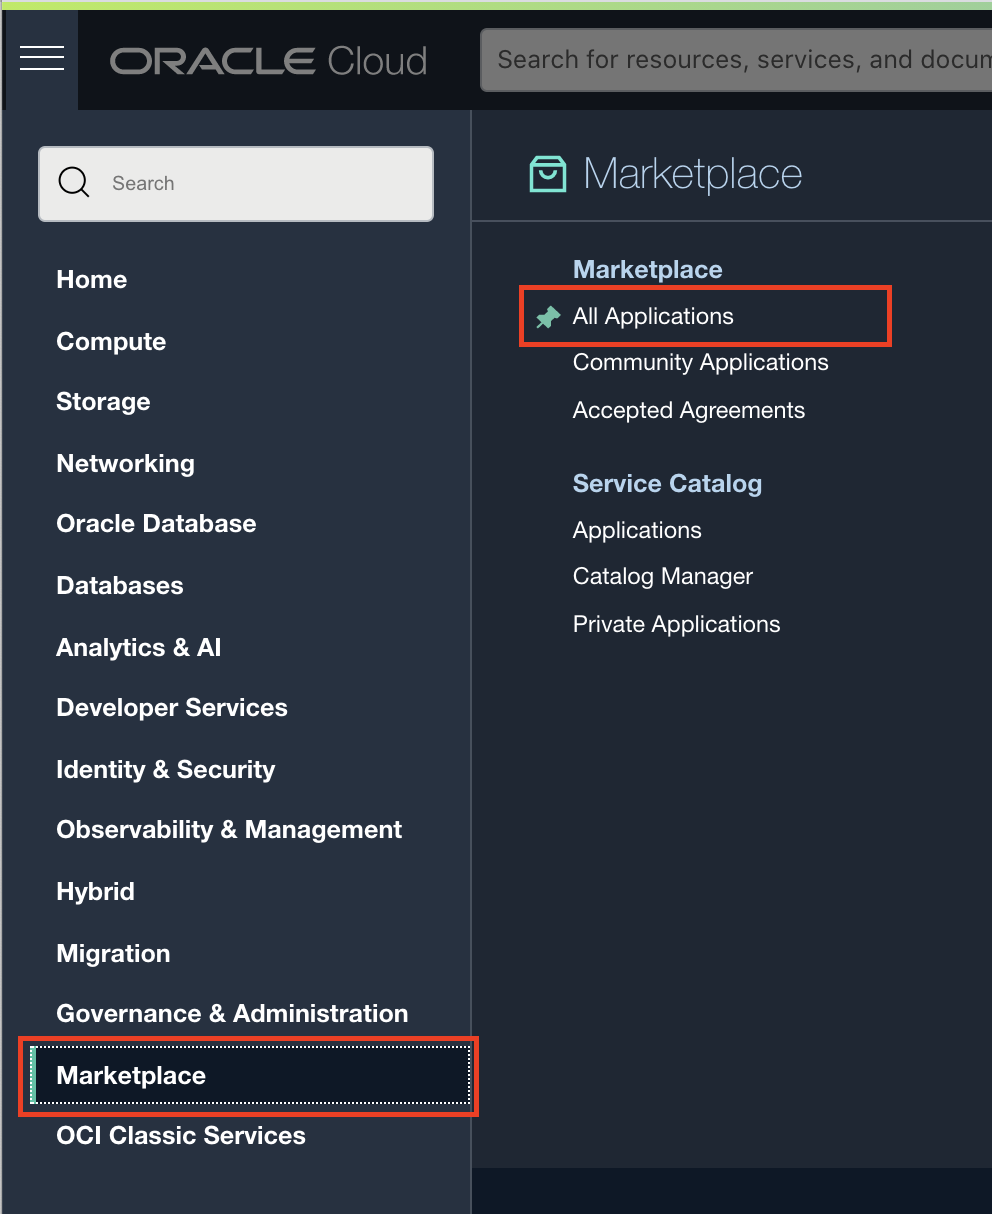Click the Service Catalog heading link

(667, 484)
